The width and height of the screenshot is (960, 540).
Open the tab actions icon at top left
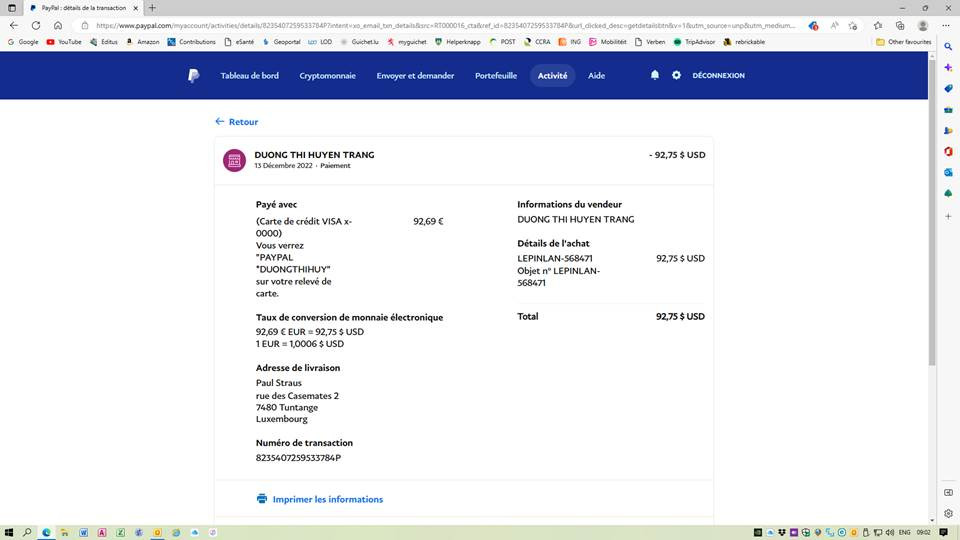(12, 8)
